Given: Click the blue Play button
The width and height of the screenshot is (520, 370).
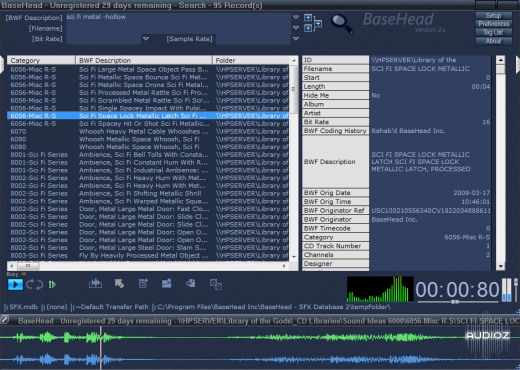Looking at the screenshot, I should 15,285.
